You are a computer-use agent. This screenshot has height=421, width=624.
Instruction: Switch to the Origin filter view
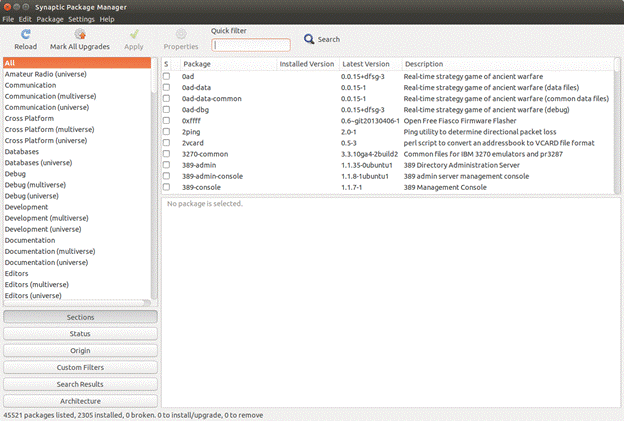pyautogui.click(x=80, y=351)
